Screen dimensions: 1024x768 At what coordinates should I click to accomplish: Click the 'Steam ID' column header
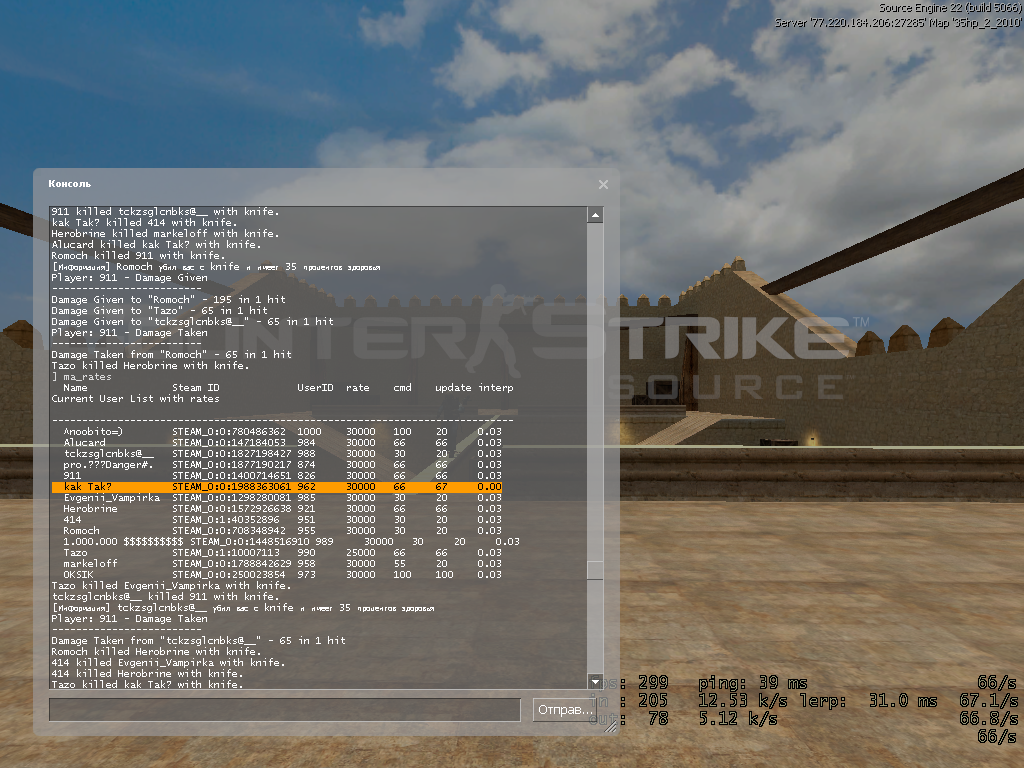tap(196, 388)
